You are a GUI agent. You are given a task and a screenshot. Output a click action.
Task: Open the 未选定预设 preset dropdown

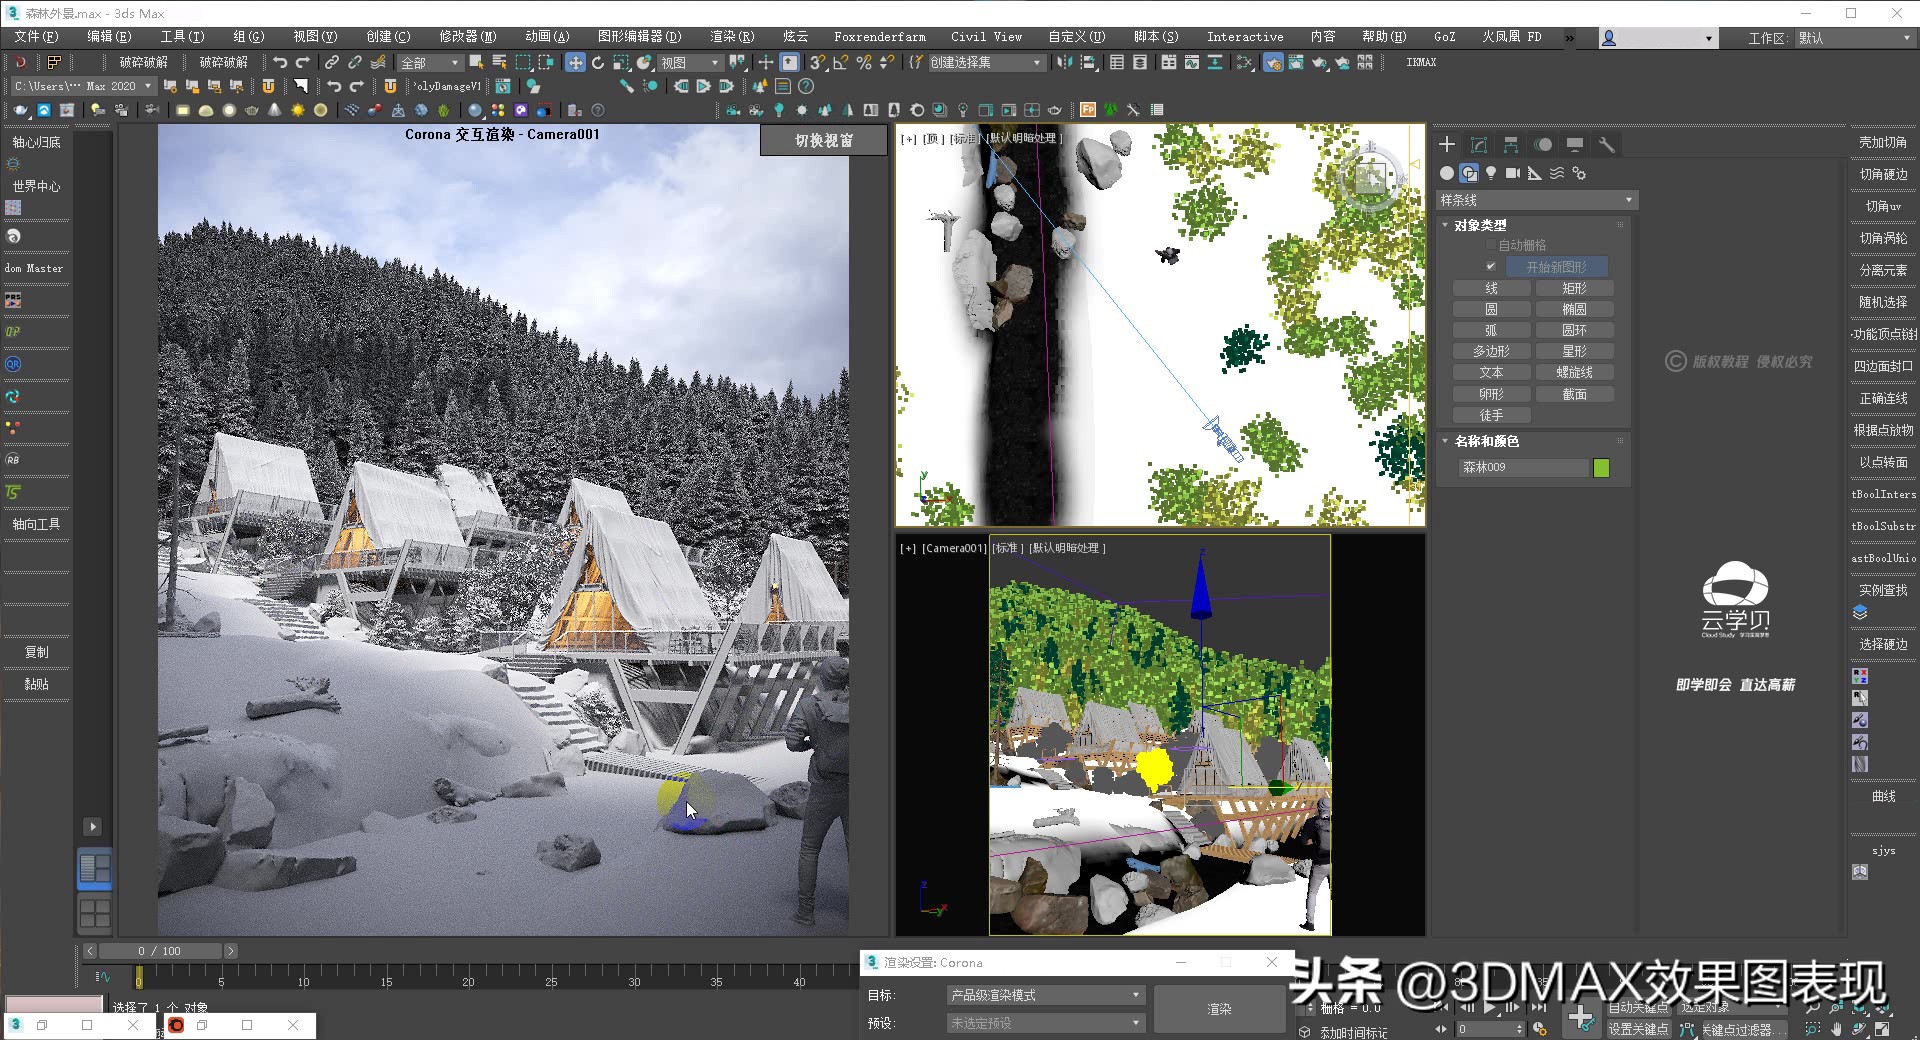point(1044,1022)
